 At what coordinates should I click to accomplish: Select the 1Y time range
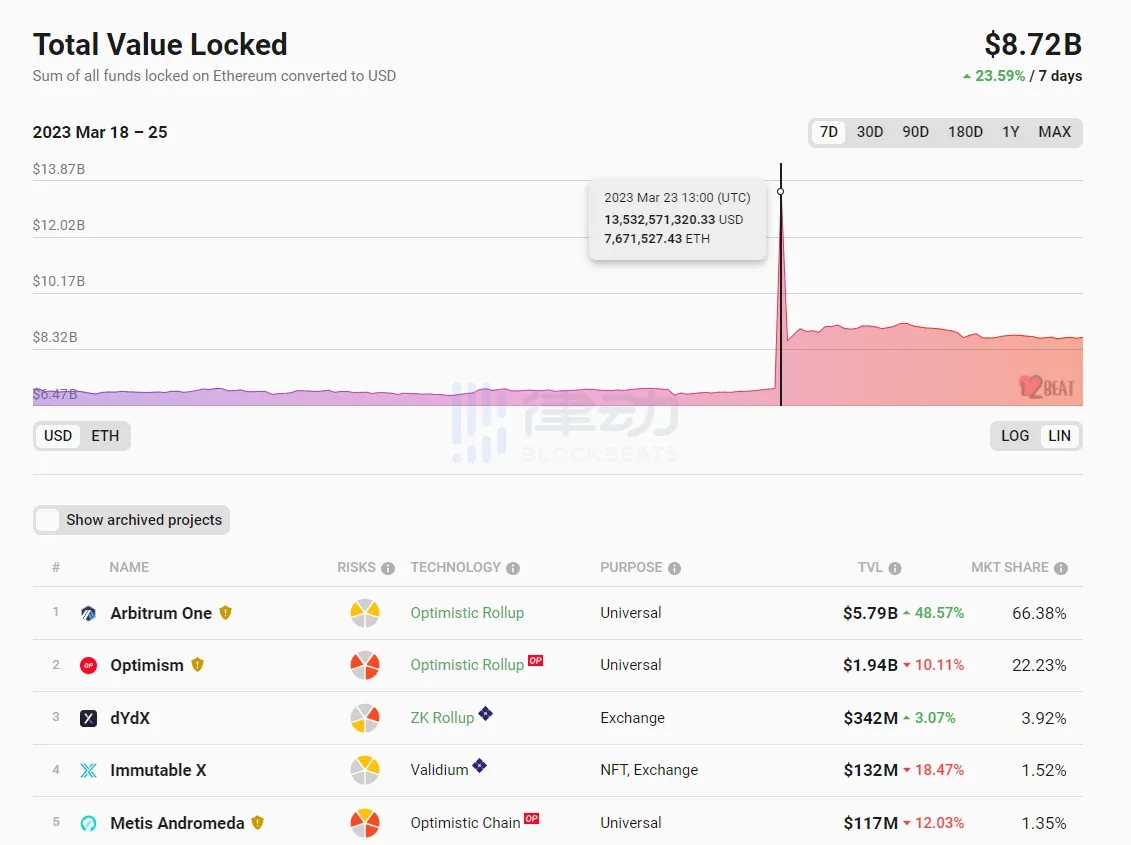click(x=1011, y=132)
